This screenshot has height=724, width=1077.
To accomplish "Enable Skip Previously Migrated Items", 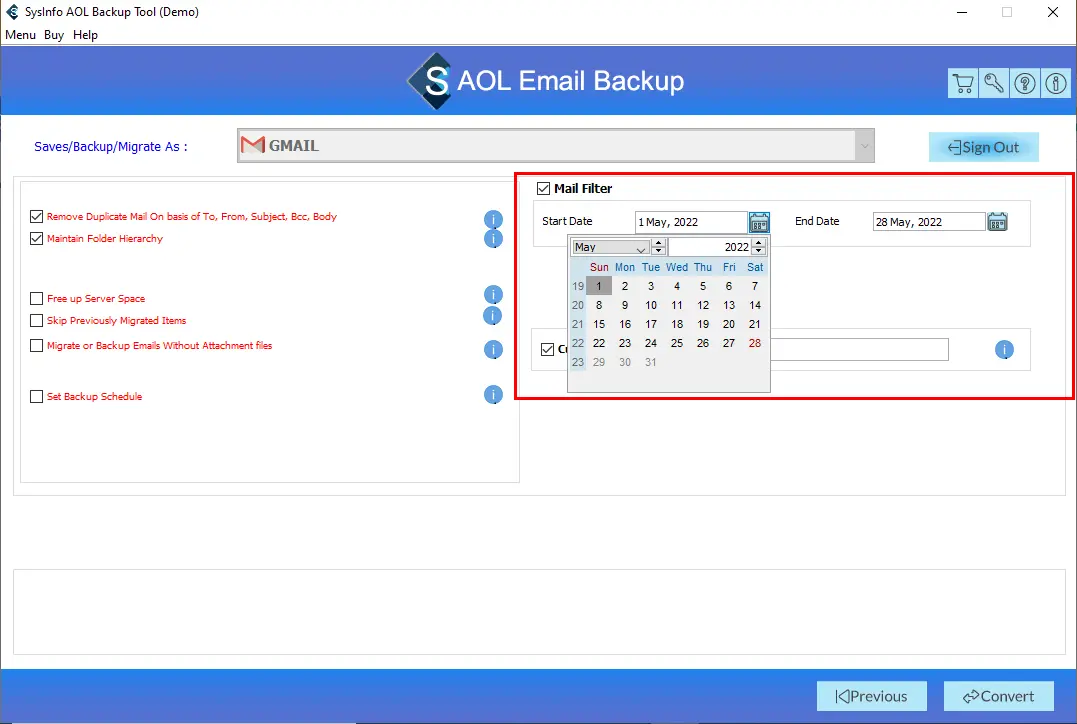I will pyautogui.click(x=36, y=320).
